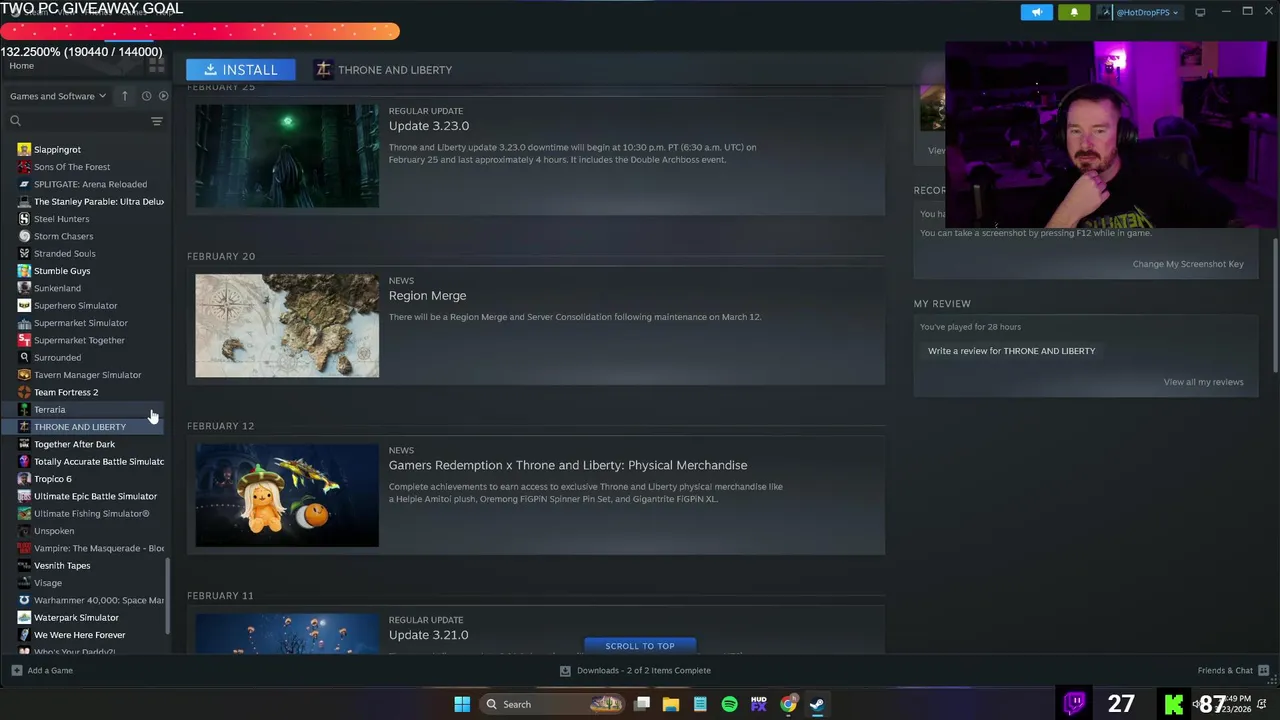Screen dimensions: 1280x720
Task: Enter Big Picture mode monitor icon
Action: [1200, 12]
